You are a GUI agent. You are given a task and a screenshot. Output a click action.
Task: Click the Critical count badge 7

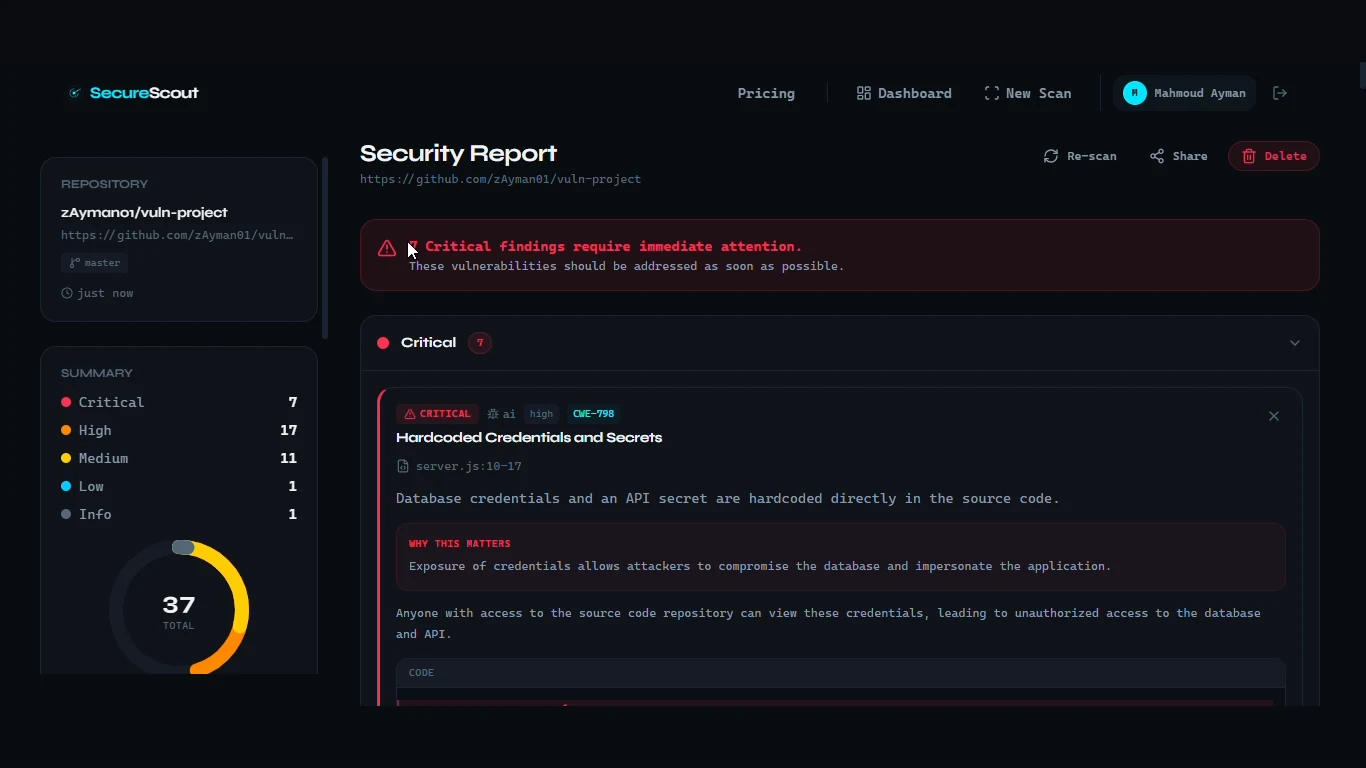point(480,343)
